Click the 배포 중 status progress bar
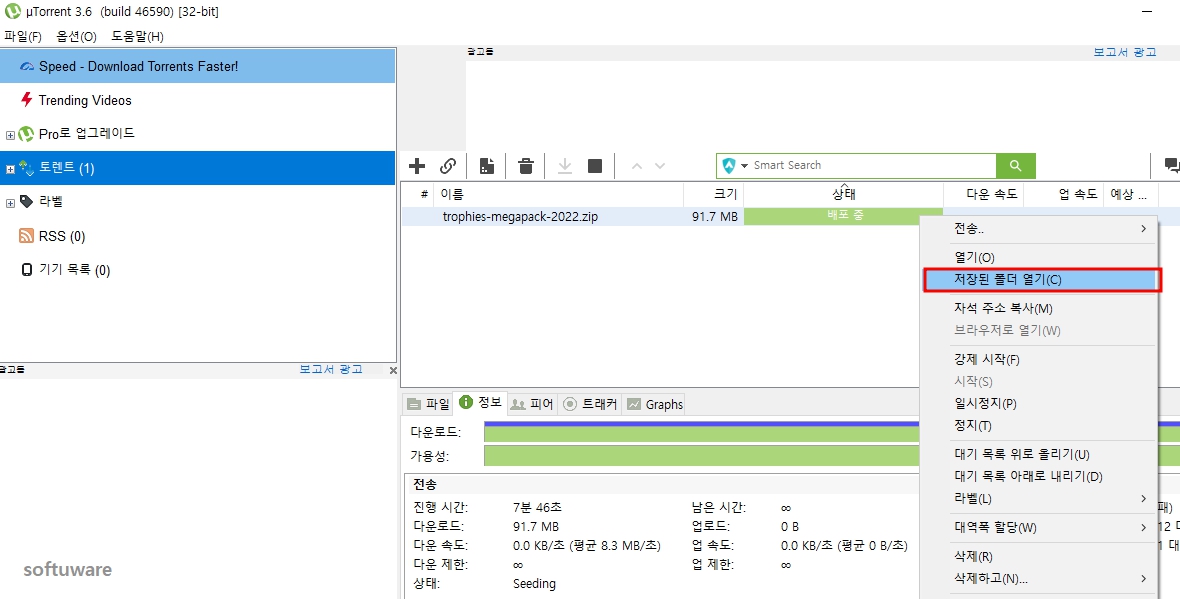 click(843, 216)
